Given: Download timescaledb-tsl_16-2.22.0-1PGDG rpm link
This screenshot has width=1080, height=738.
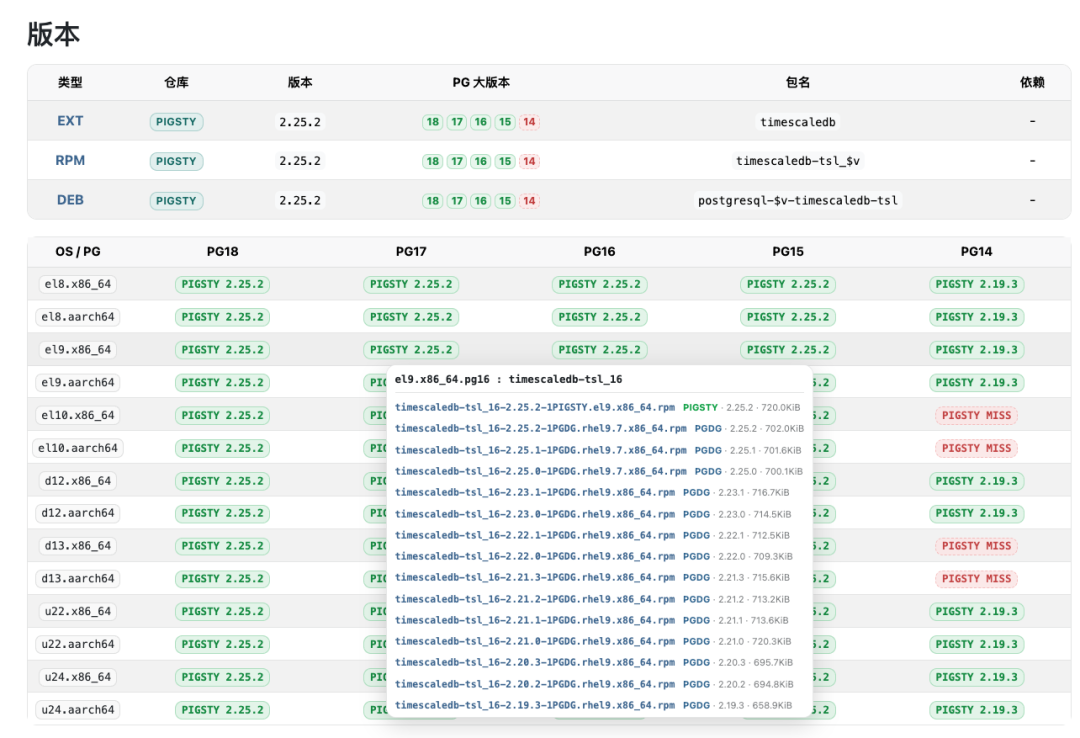Looking at the screenshot, I should tap(534, 556).
